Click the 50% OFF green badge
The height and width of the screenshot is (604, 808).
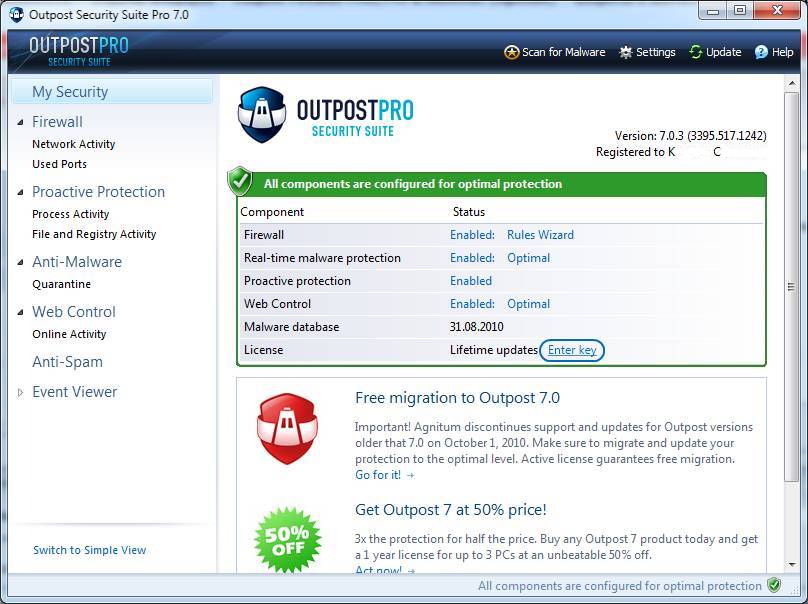[288, 540]
